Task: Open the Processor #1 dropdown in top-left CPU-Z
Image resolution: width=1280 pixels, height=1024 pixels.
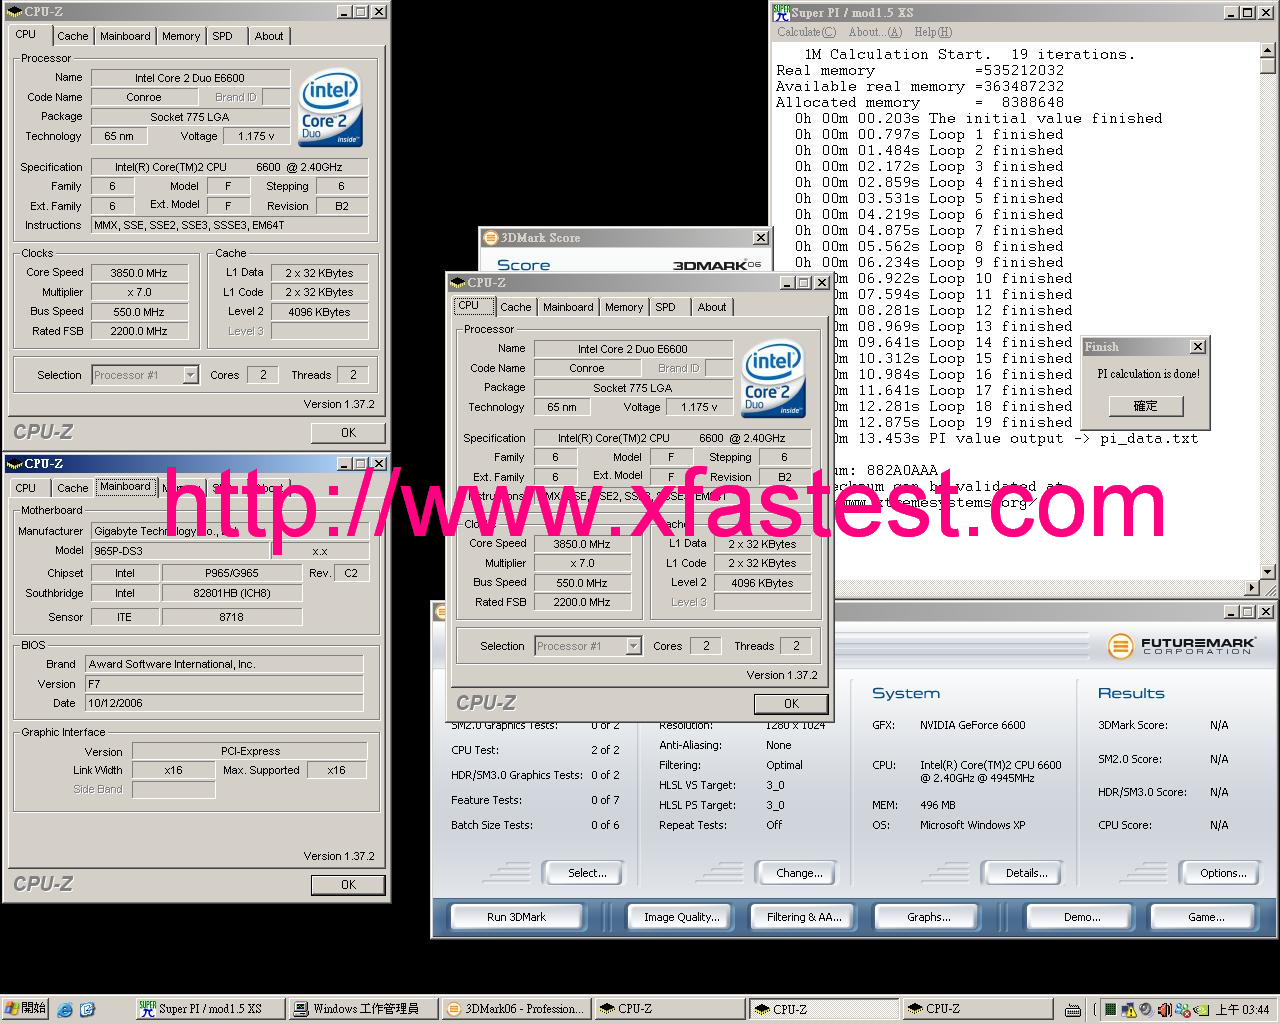Action: pos(190,375)
